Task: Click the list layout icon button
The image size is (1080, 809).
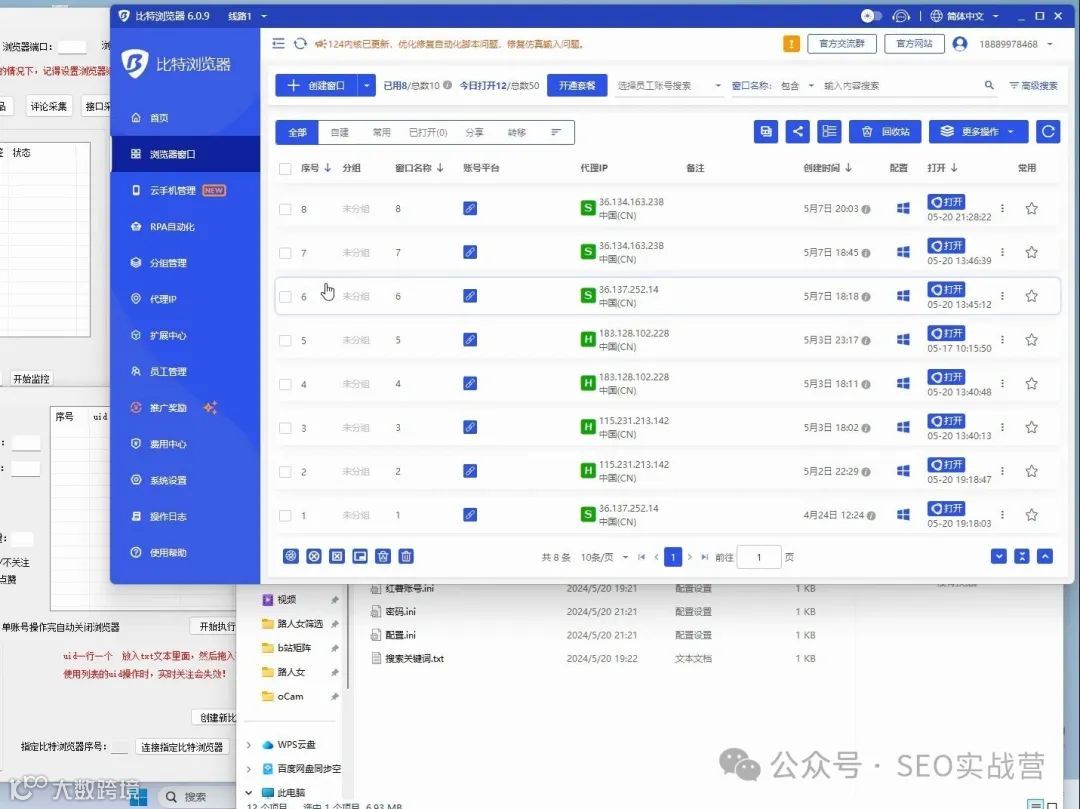Action: pyautogui.click(x=829, y=132)
